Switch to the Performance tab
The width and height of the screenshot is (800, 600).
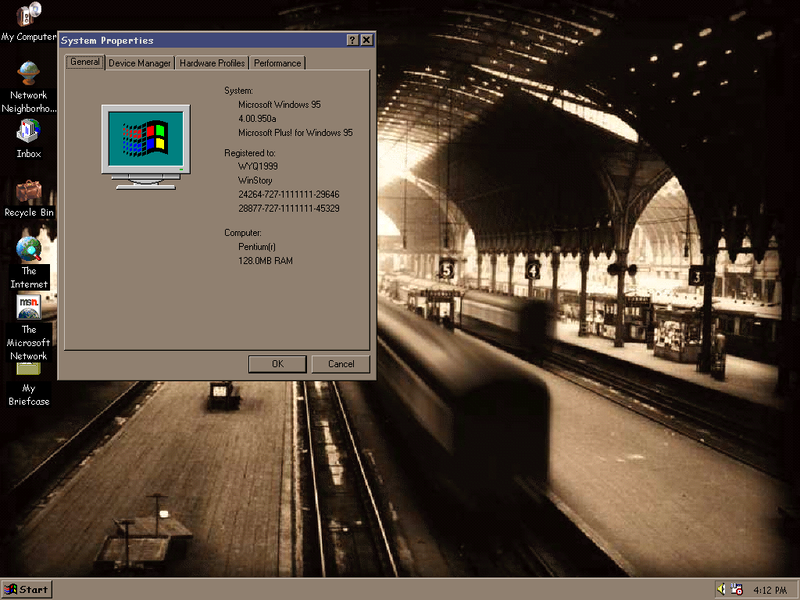click(x=277, y=62)
